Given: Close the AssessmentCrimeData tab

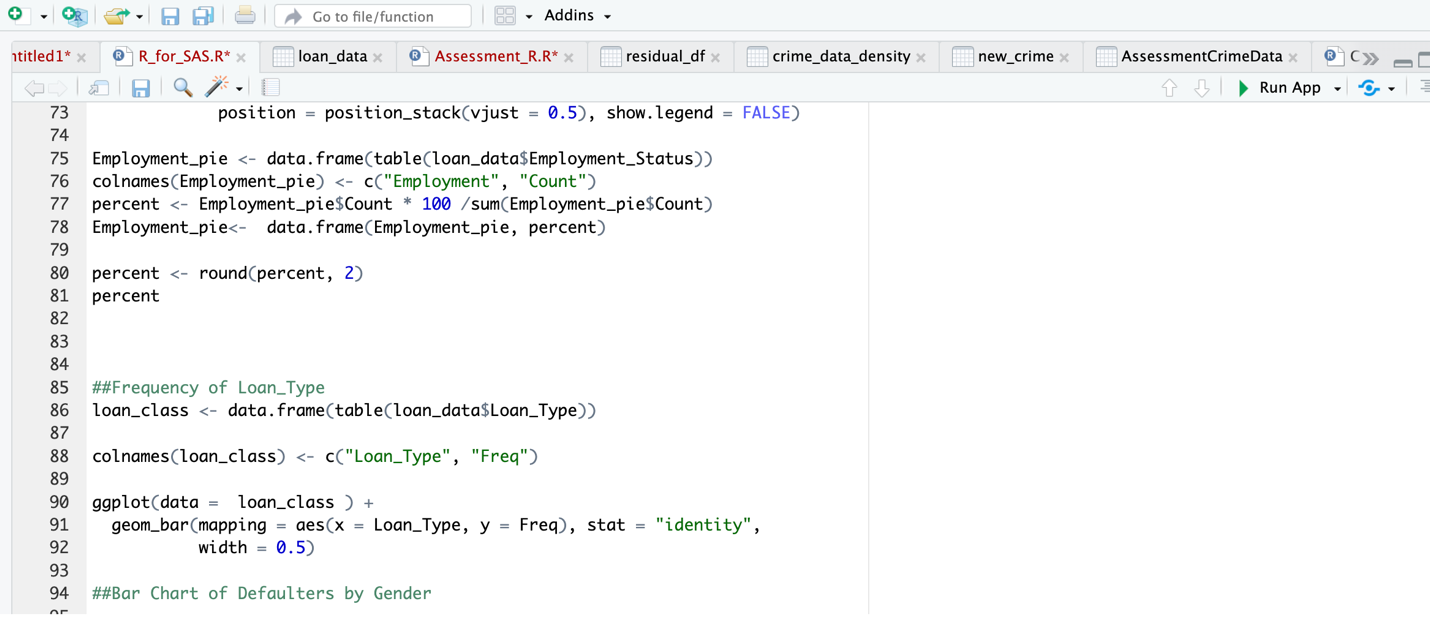Looking at the screenshot, I should pos(1293,58).
